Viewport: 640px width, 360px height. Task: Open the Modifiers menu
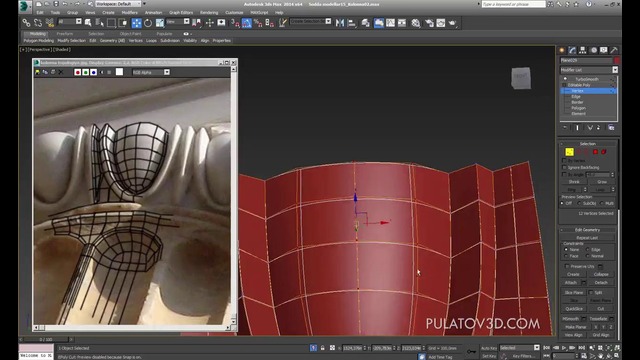(129, 13)
